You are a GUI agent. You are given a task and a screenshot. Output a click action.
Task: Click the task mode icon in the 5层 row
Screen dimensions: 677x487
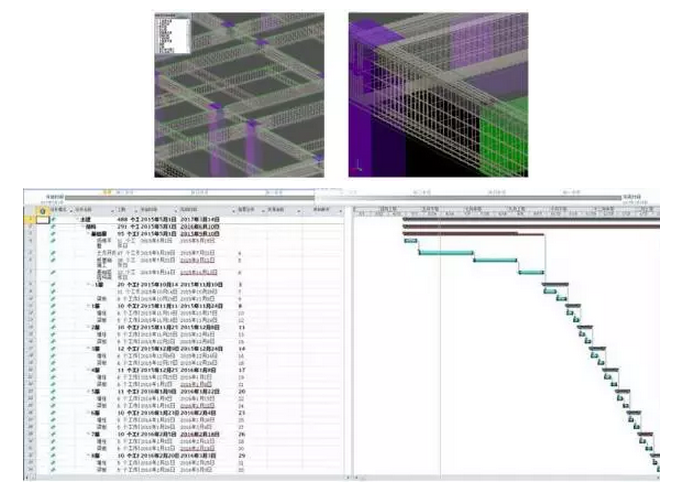[52, 390]
